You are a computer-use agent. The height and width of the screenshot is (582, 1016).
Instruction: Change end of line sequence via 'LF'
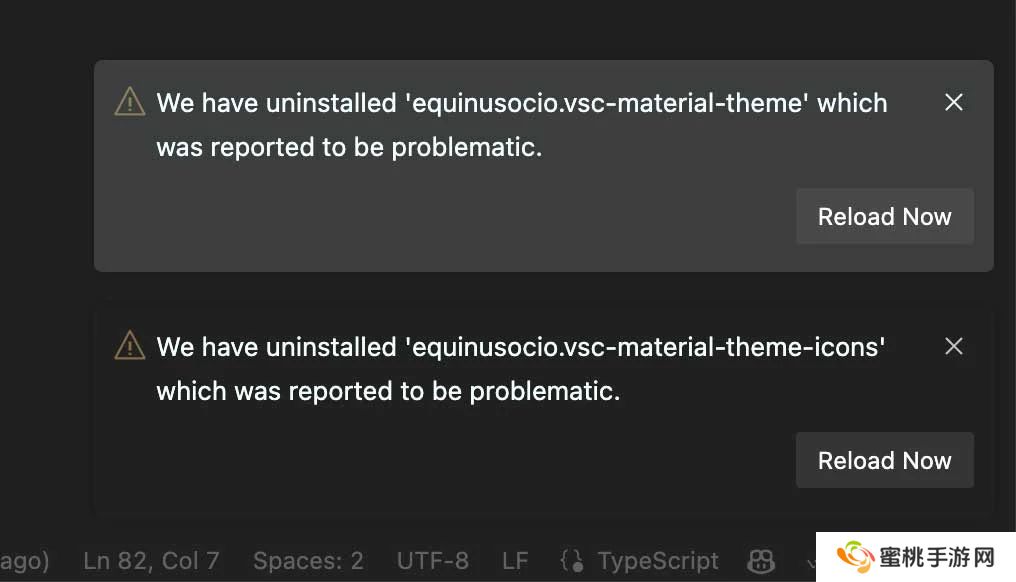(515, 561)
